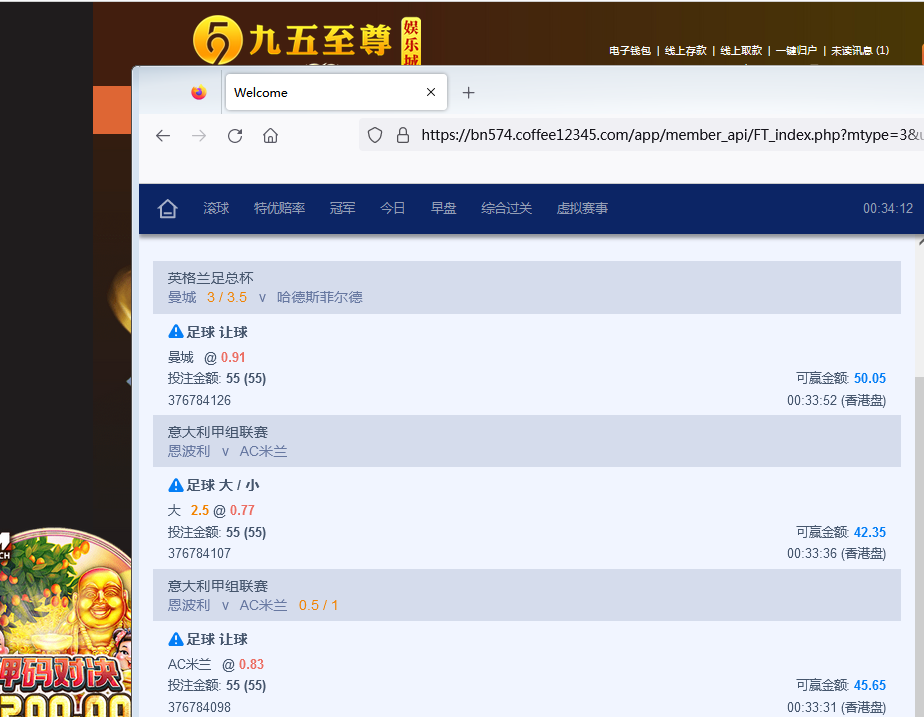Open the 虚拟赛事 section

(582, 209)
